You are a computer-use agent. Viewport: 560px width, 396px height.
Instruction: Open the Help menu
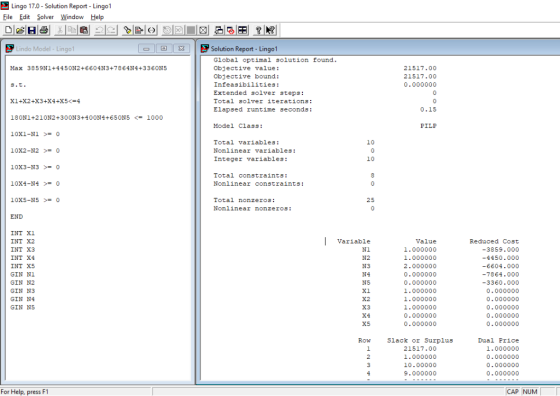[x=97, y=17]
